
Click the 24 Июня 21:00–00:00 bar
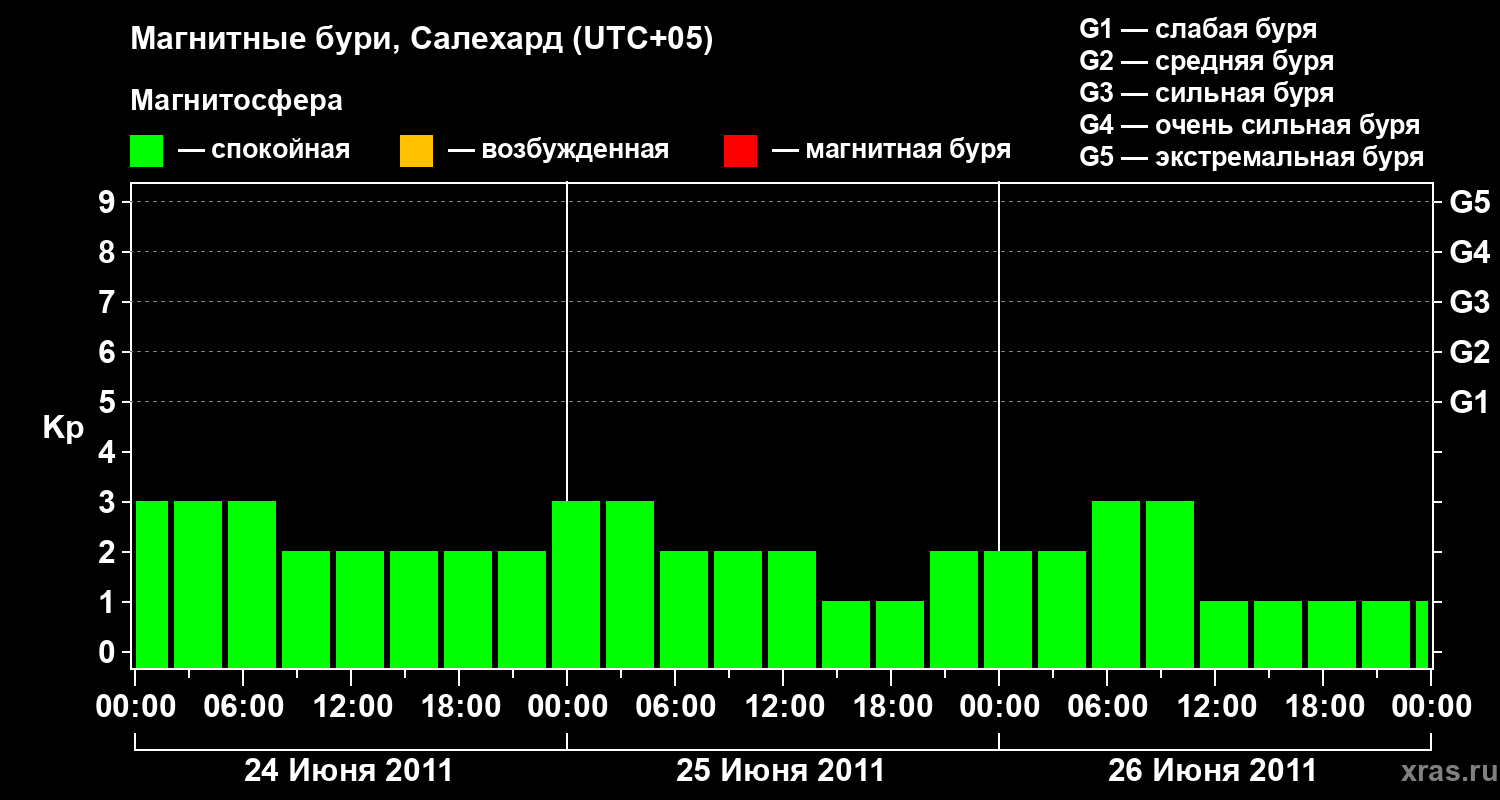(x=522, y=609)
